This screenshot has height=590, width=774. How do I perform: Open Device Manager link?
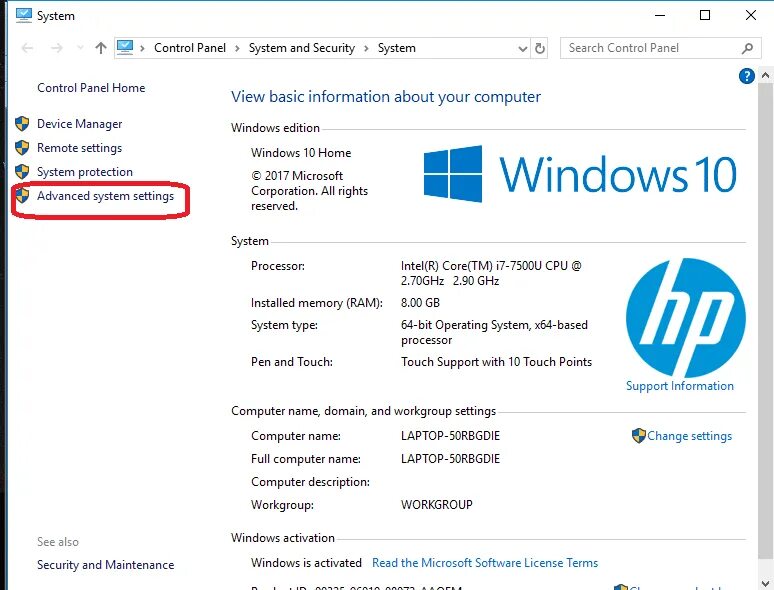tap(79, 124)
